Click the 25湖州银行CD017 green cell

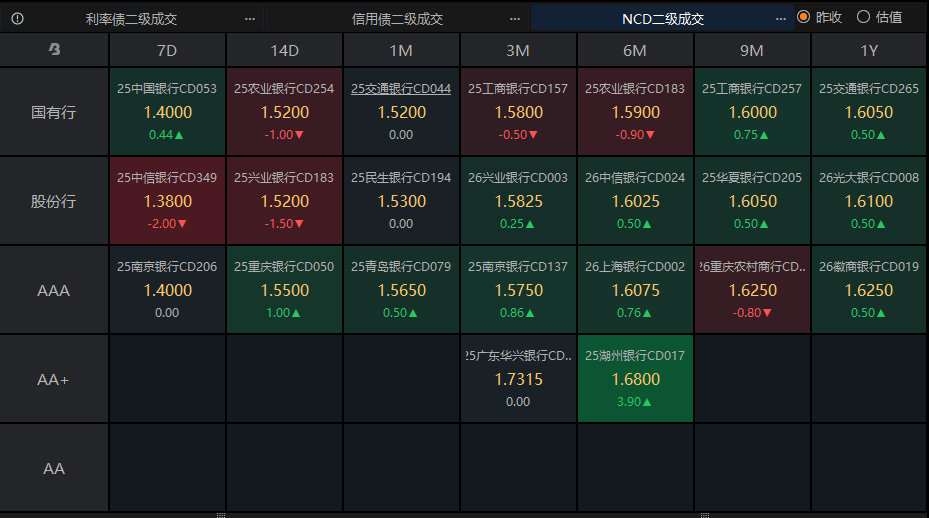(635, 379)
